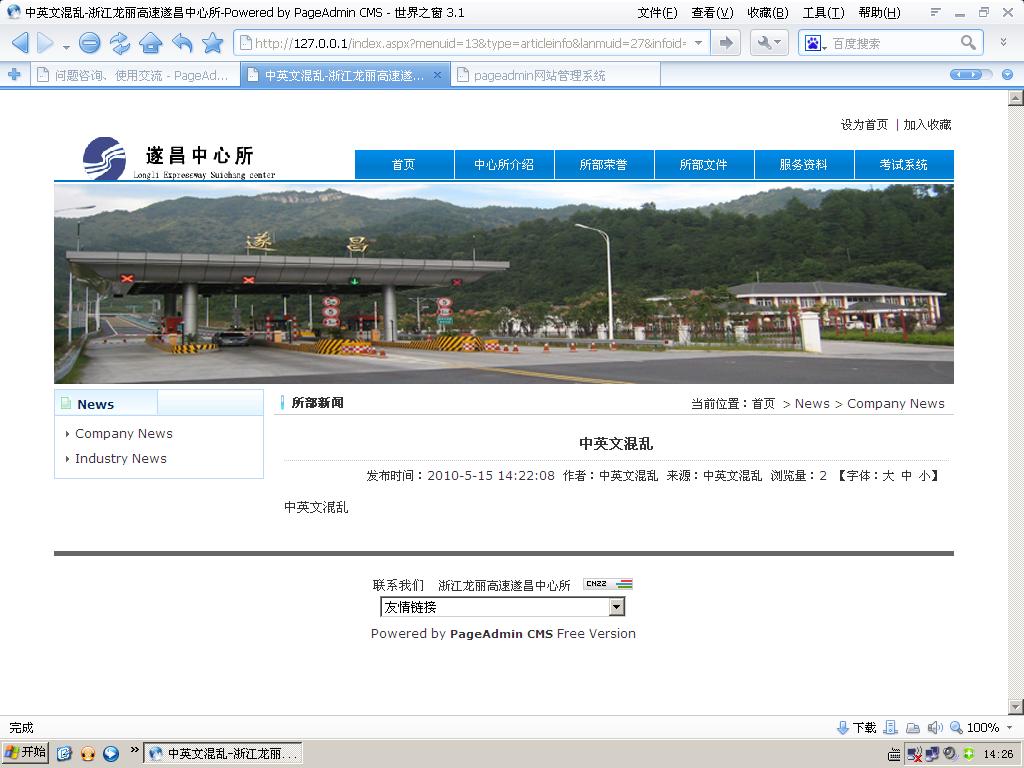Image resolution: width=1024 pixels, height=768 pixels.
Task: Click the PageAdmin CMS footer link
Action: pos(501,633)
